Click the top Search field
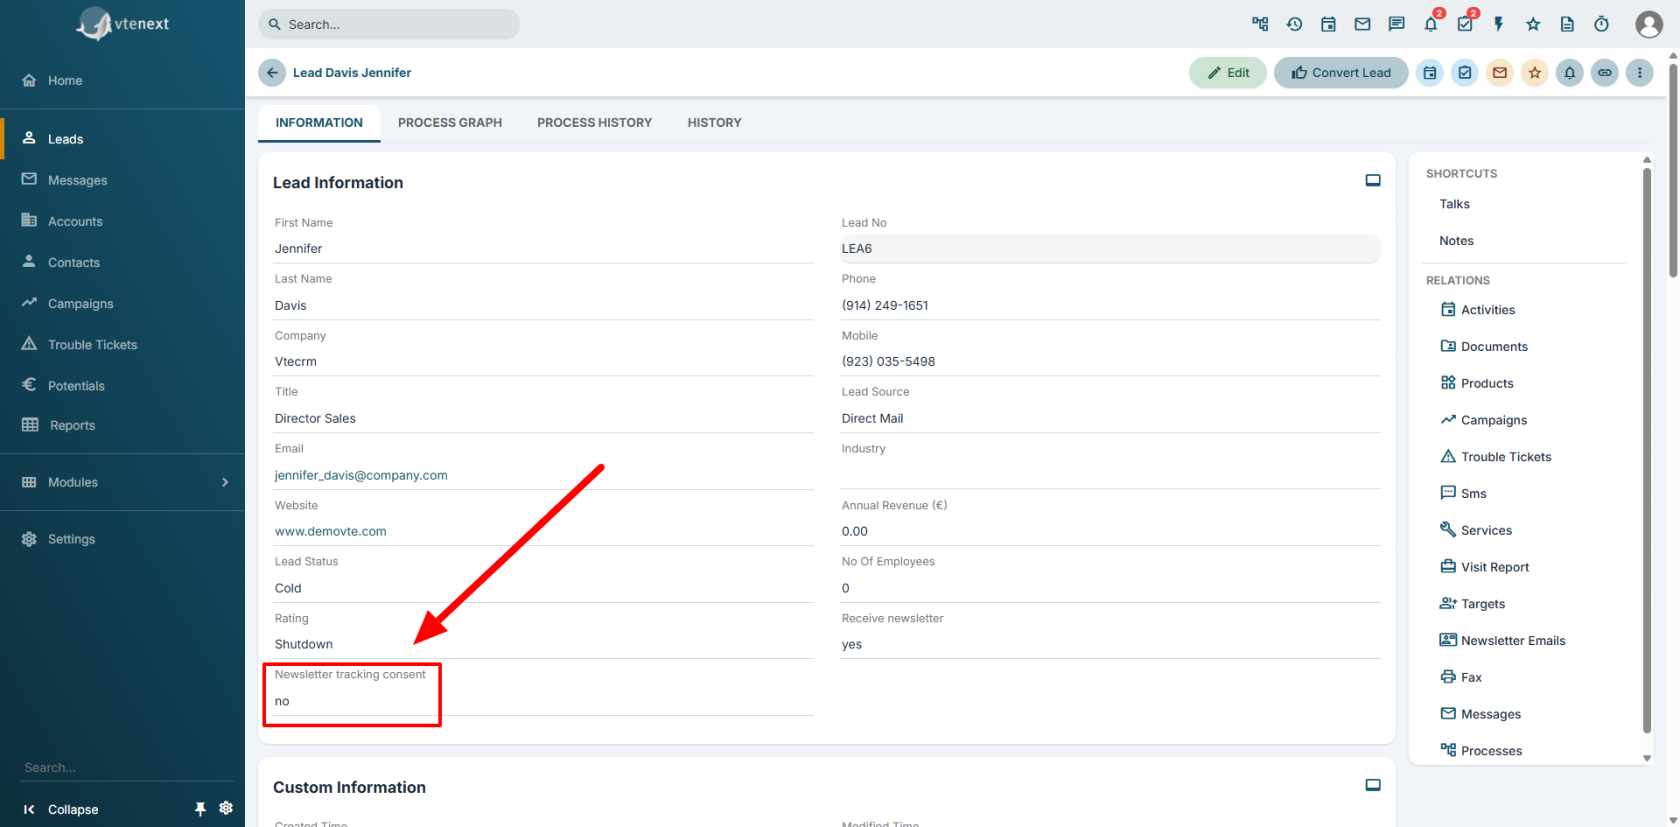1680x827 pixels. 389,24
